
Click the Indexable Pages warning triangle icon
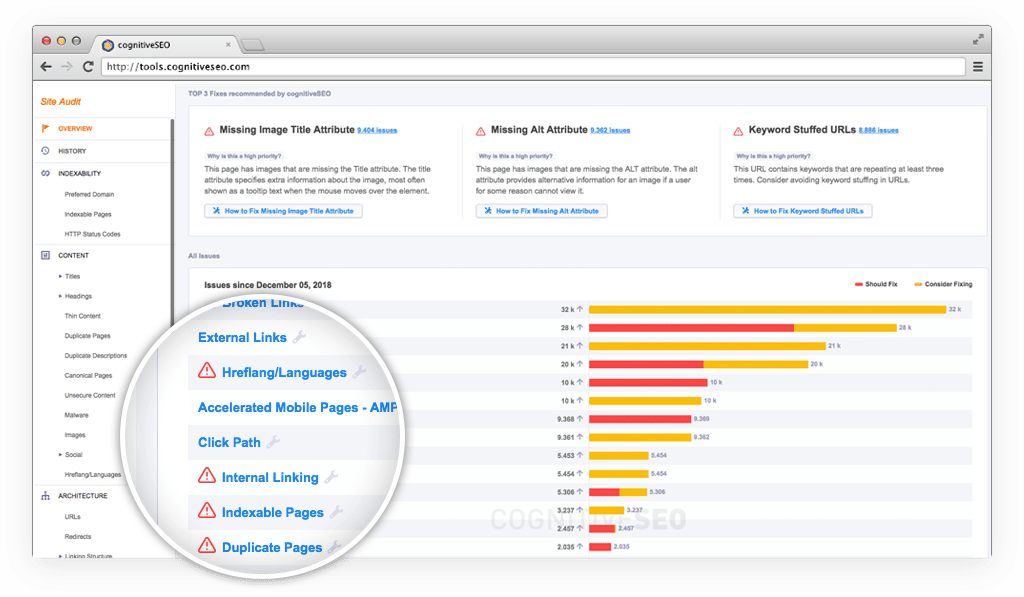(x=207, y=511)
